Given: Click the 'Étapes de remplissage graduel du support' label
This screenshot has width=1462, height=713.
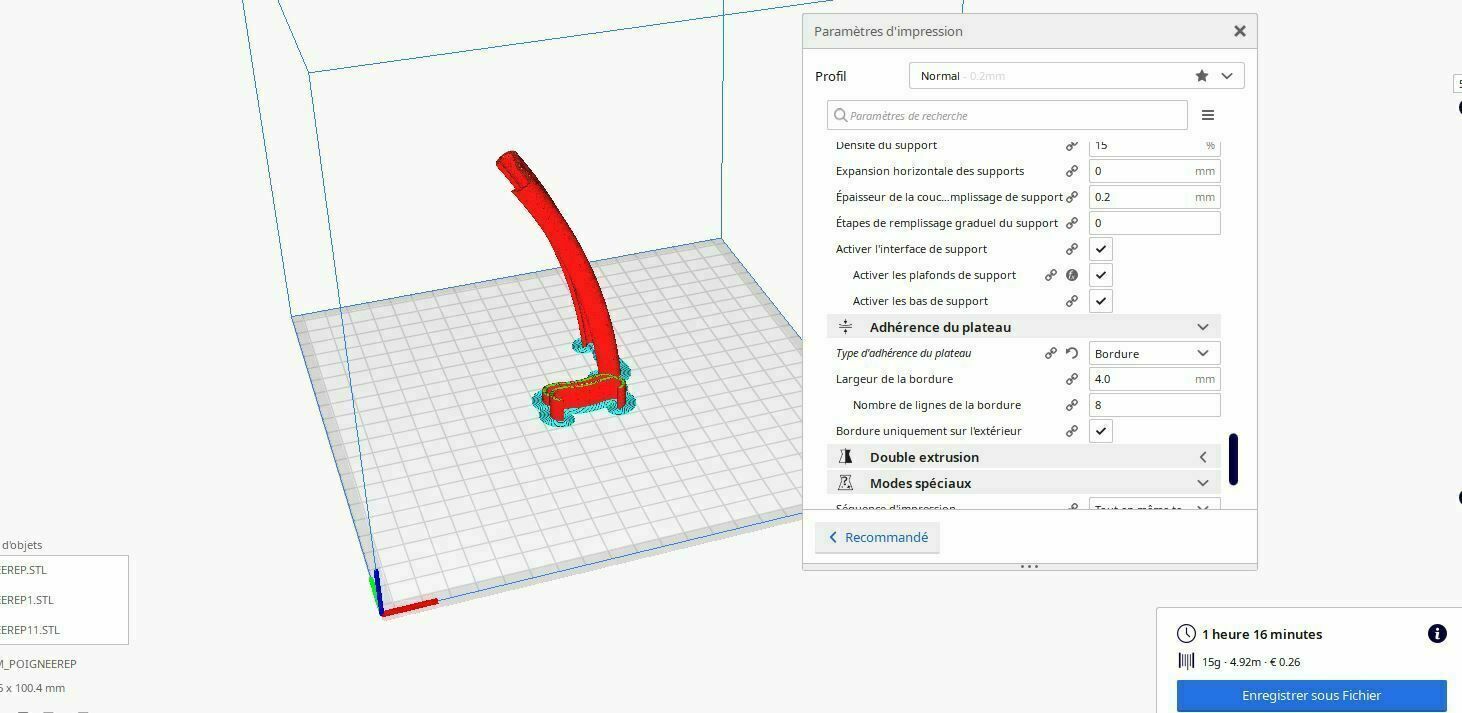Looking at the screenshot, I should (x=946, y=223).
